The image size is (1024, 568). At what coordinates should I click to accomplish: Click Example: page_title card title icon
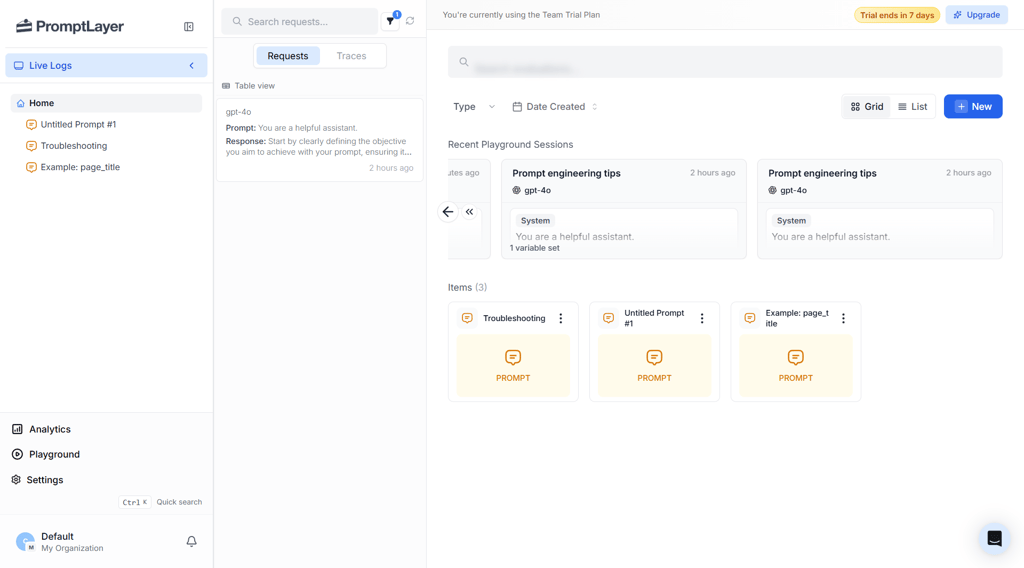[750, 318]
